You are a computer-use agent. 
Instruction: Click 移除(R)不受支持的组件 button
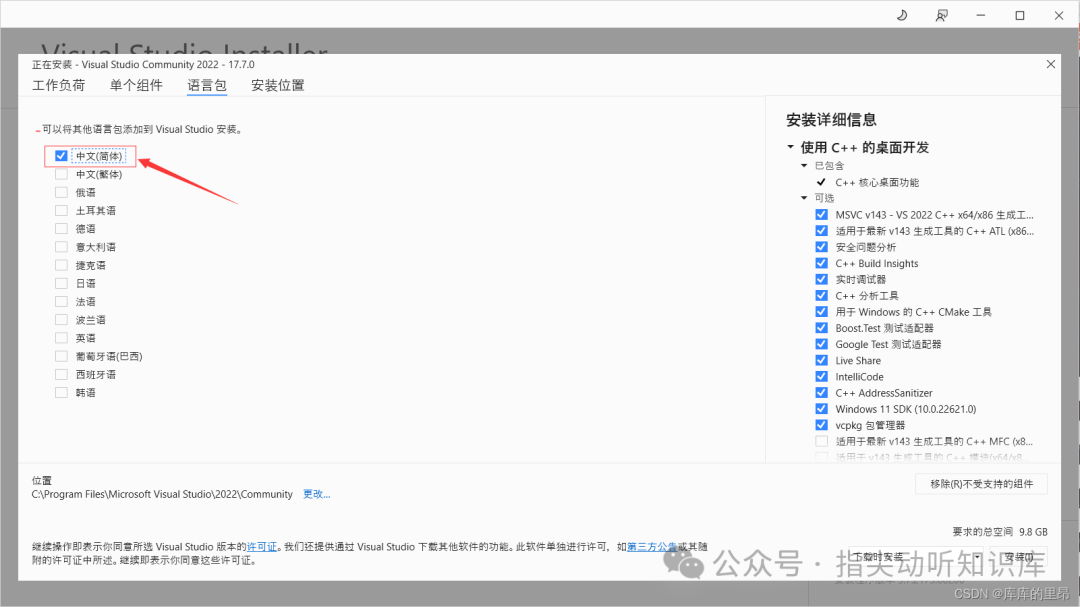coord(982,484)
